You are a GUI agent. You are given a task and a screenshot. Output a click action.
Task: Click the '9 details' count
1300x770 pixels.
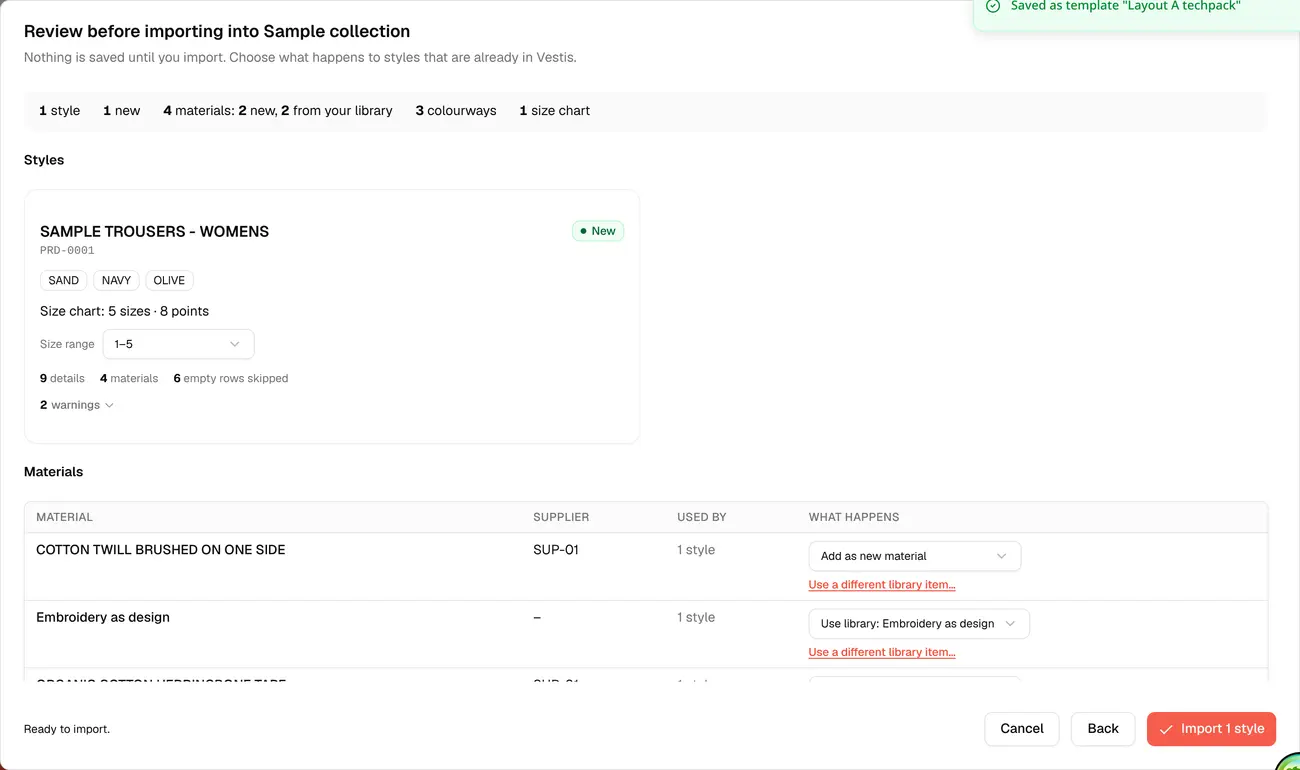[x=62, y=379]
